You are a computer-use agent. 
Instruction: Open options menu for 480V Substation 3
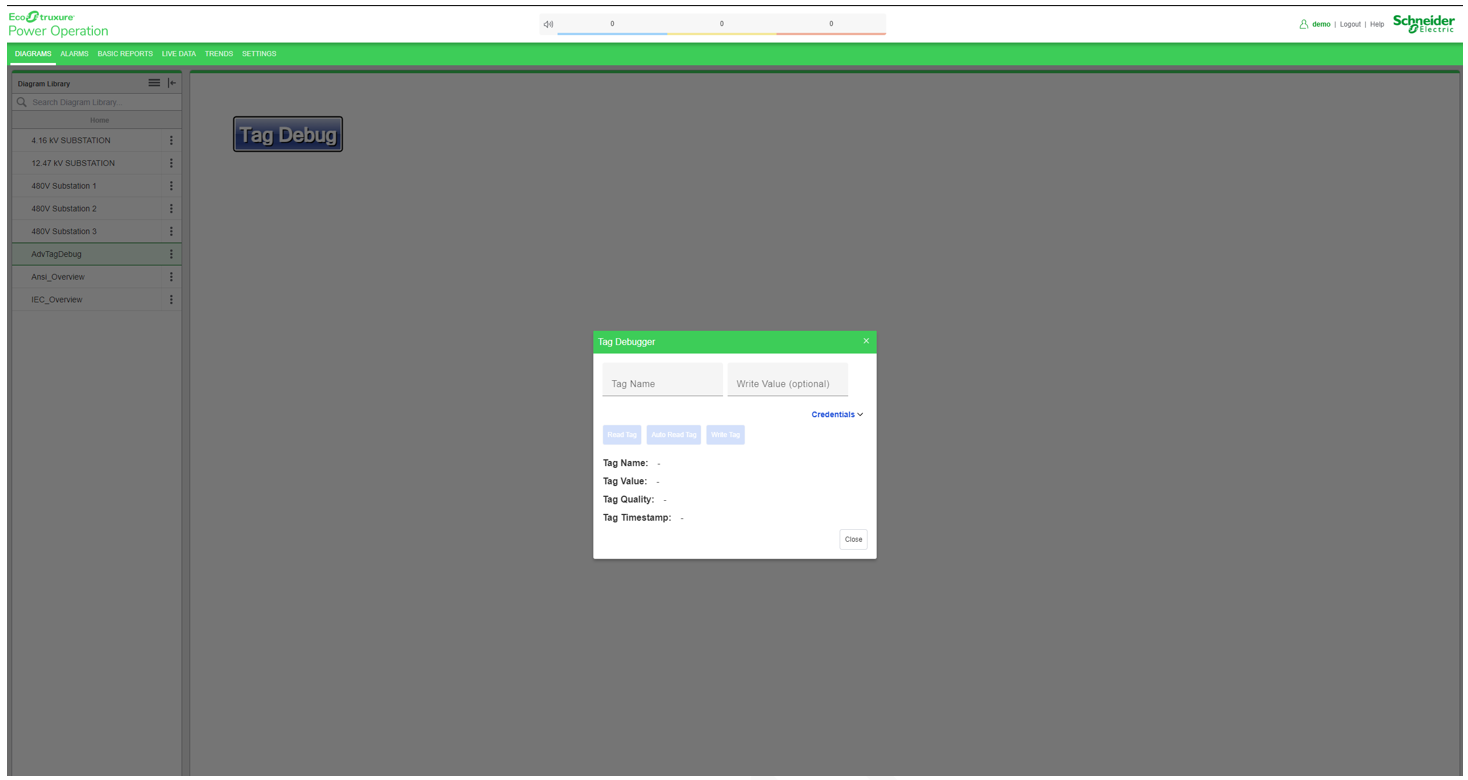pos(171,232)
